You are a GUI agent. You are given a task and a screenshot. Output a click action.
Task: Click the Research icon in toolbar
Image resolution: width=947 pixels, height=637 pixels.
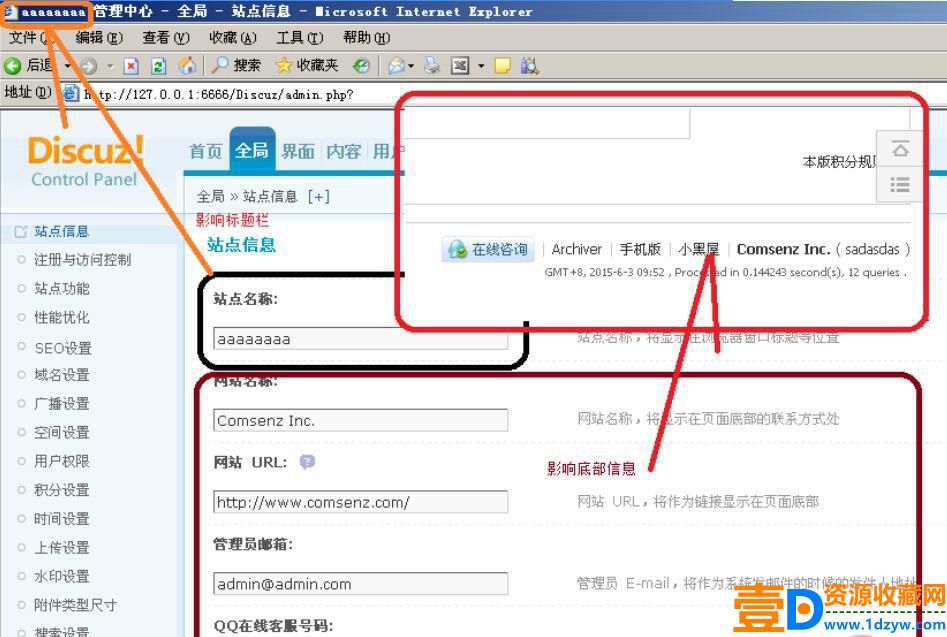pyautogui.click(x=529, y=65)
